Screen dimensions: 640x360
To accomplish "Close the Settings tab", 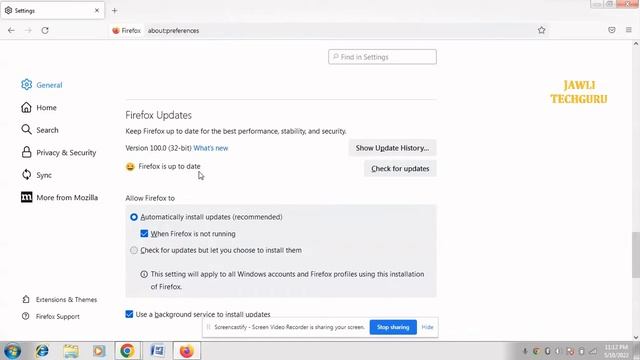I will click(97, 11).
